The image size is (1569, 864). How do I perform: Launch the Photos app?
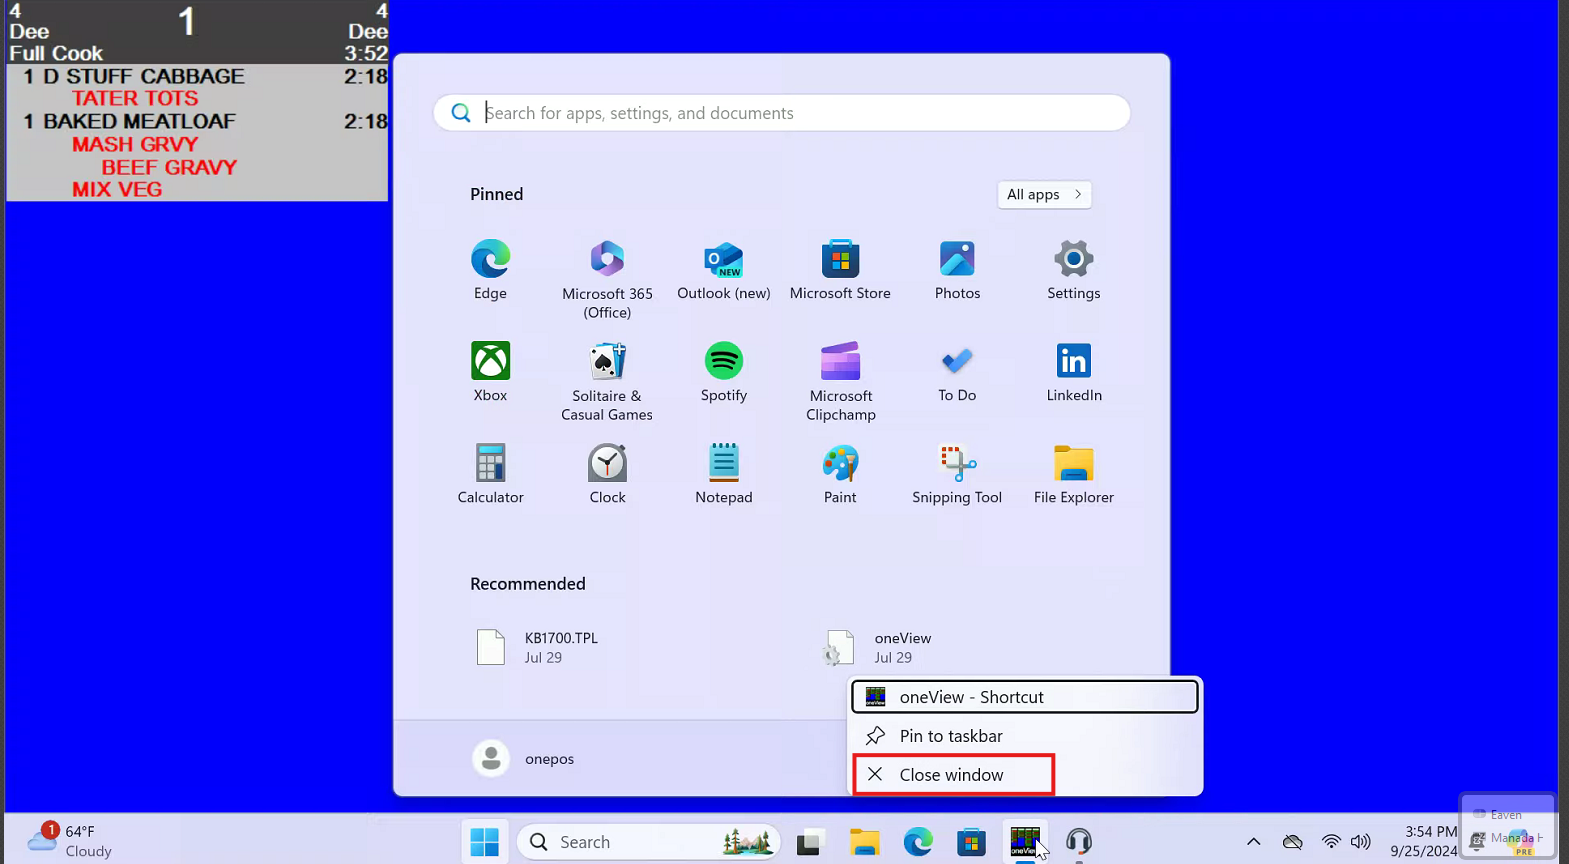[x=957, y=270]
